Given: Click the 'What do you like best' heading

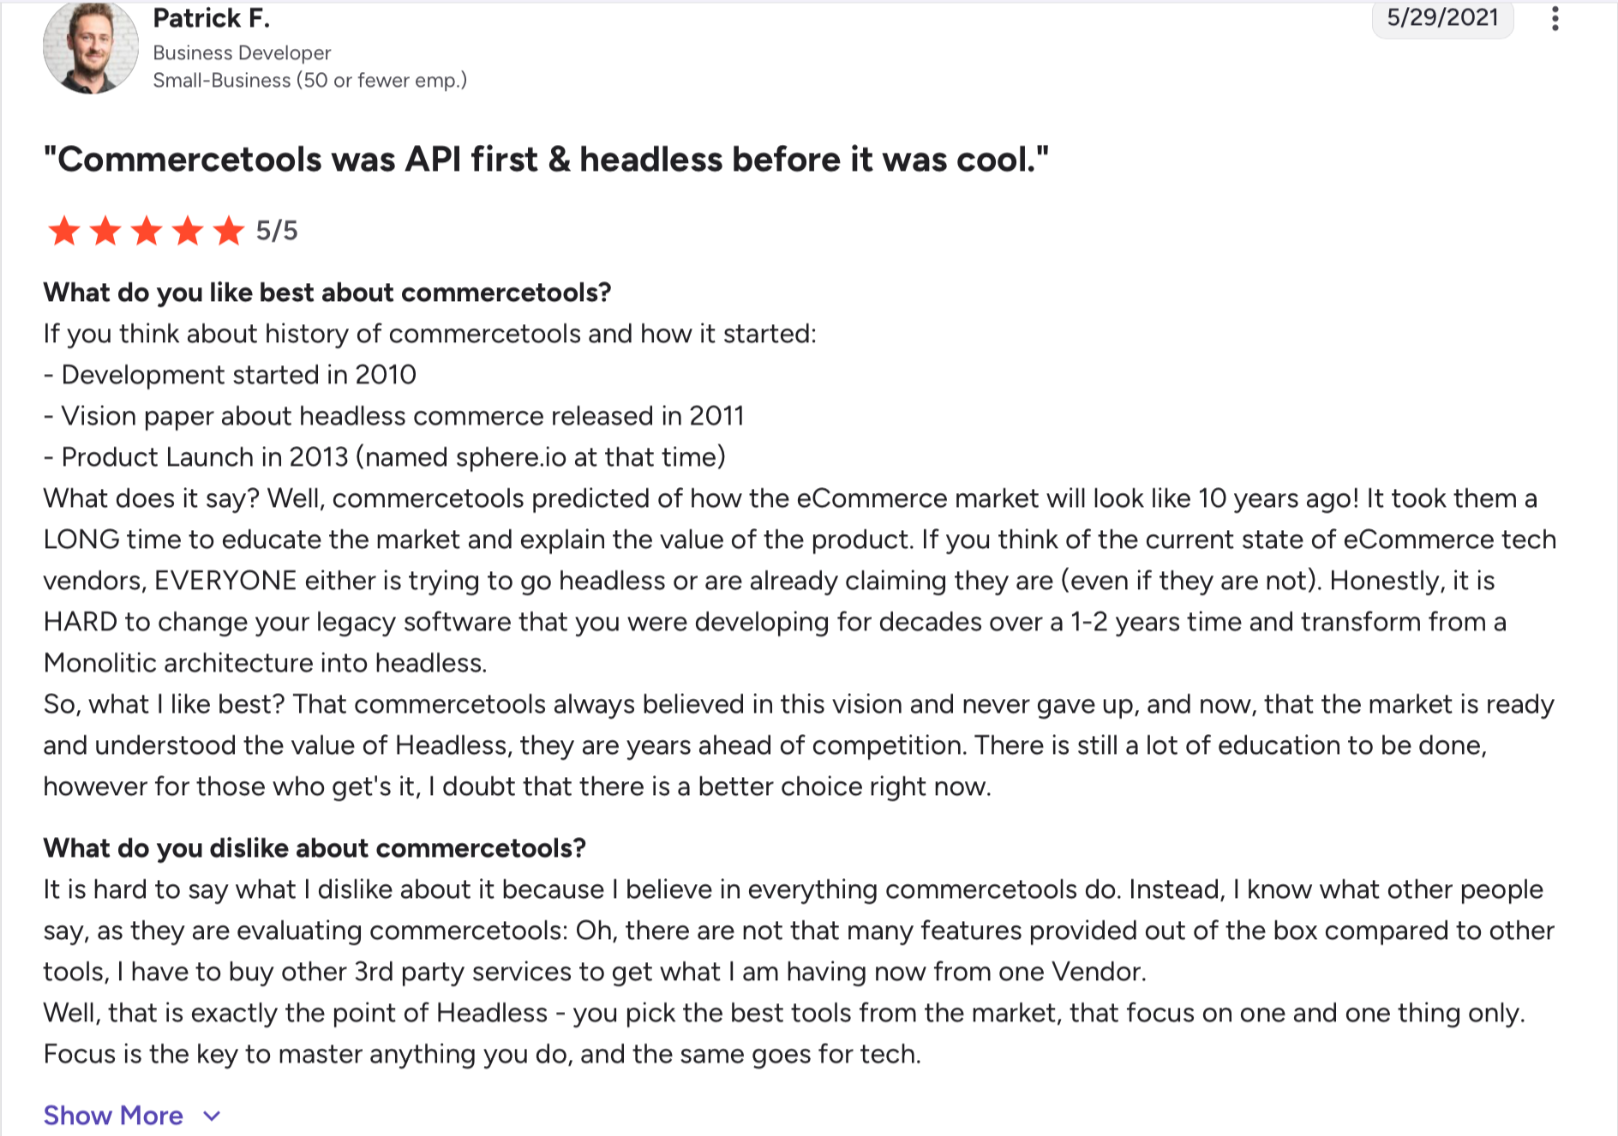Looking at the screenshot, I should (x=327, y=293).
